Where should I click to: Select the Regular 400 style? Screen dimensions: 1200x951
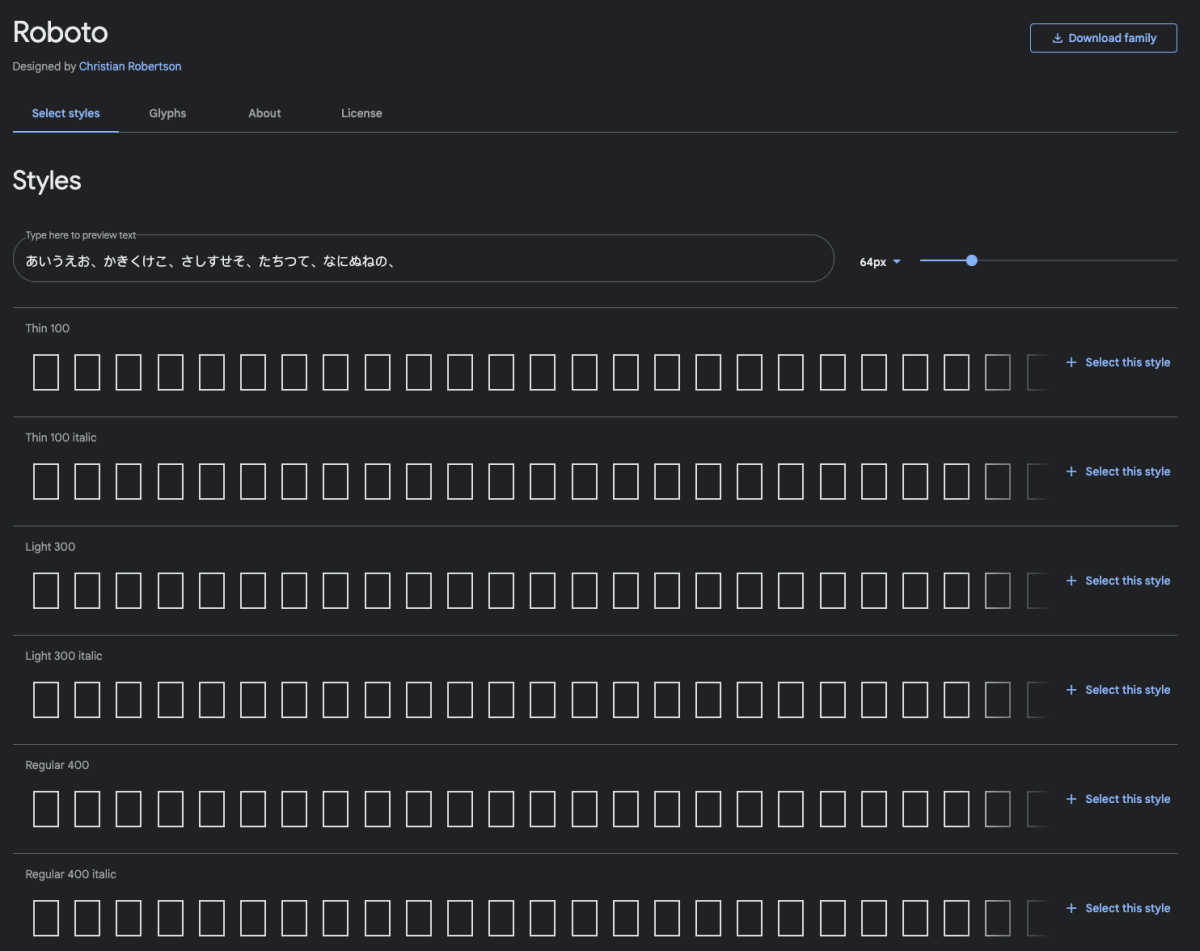(1118, 798)
